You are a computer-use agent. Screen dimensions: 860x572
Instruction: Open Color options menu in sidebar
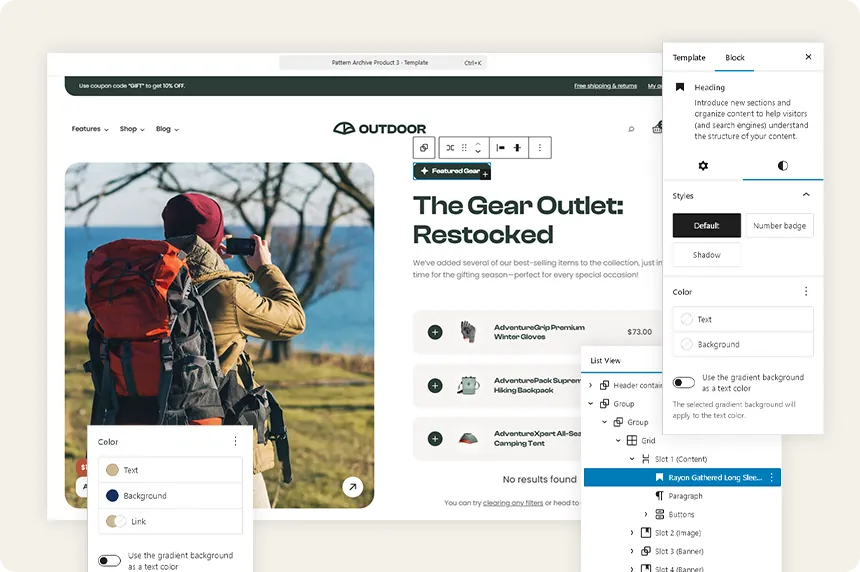806,291
